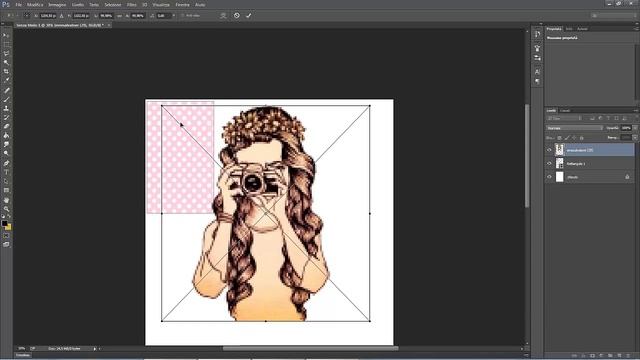Open the Properties panel flyout menu
Image resolution: width=640 pixels, height=360 pixels.
point(636,29)
